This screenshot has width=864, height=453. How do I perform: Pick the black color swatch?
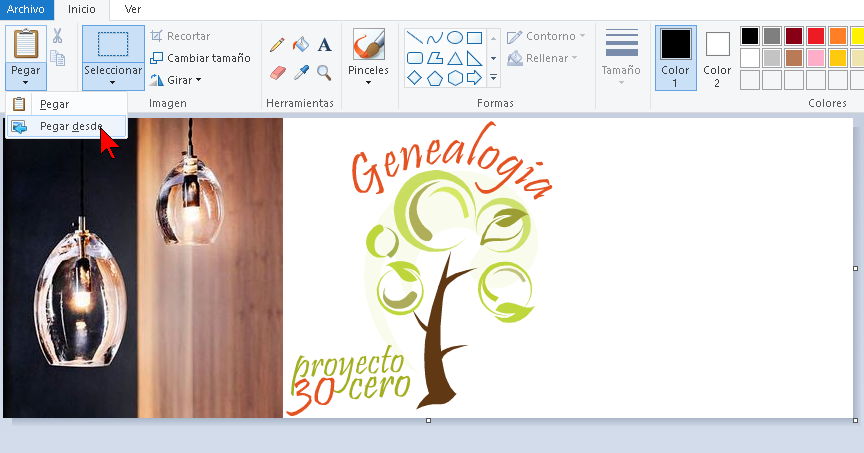pos(750,36)
